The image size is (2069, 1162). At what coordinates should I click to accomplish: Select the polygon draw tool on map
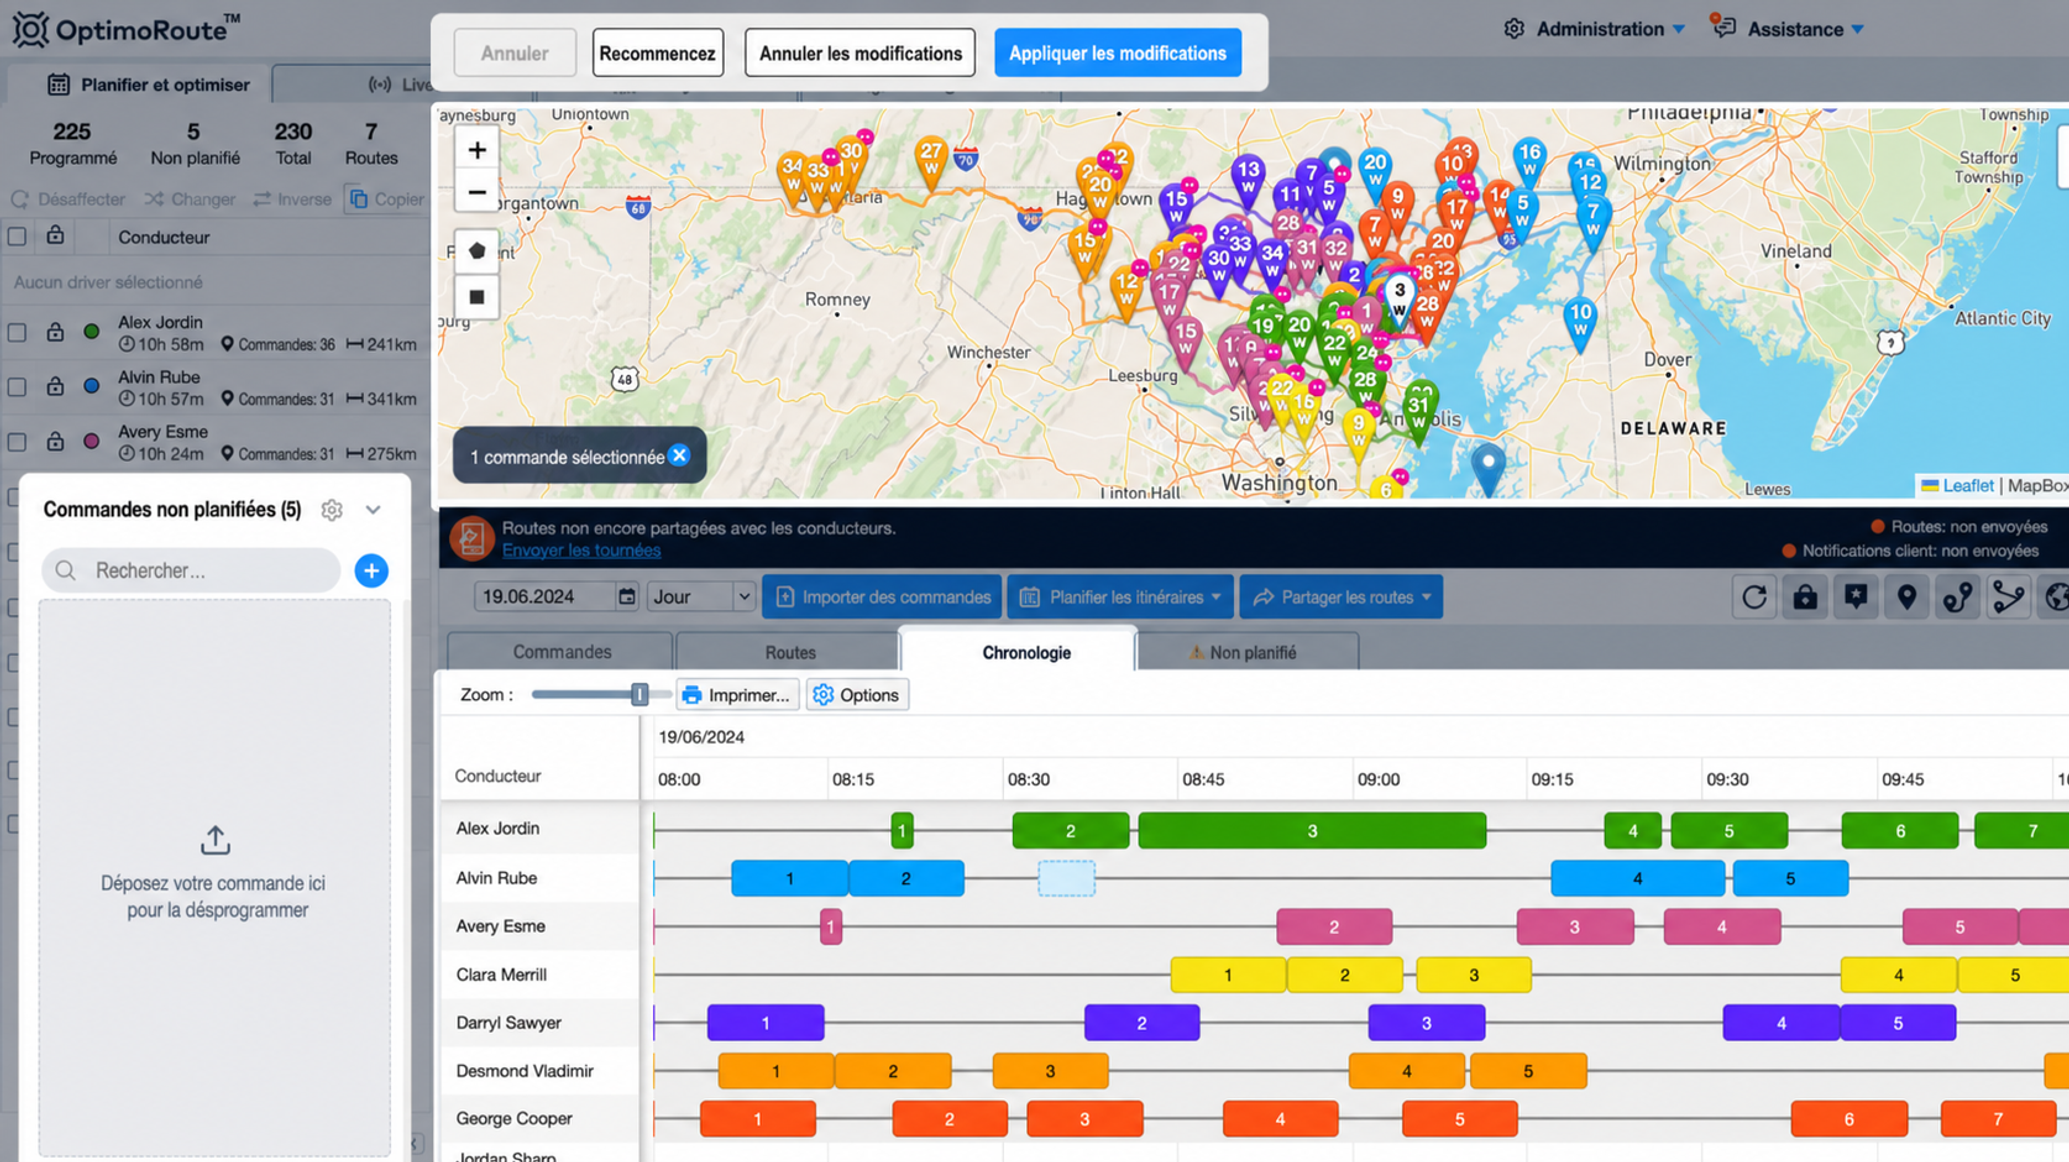click(477, 251)
